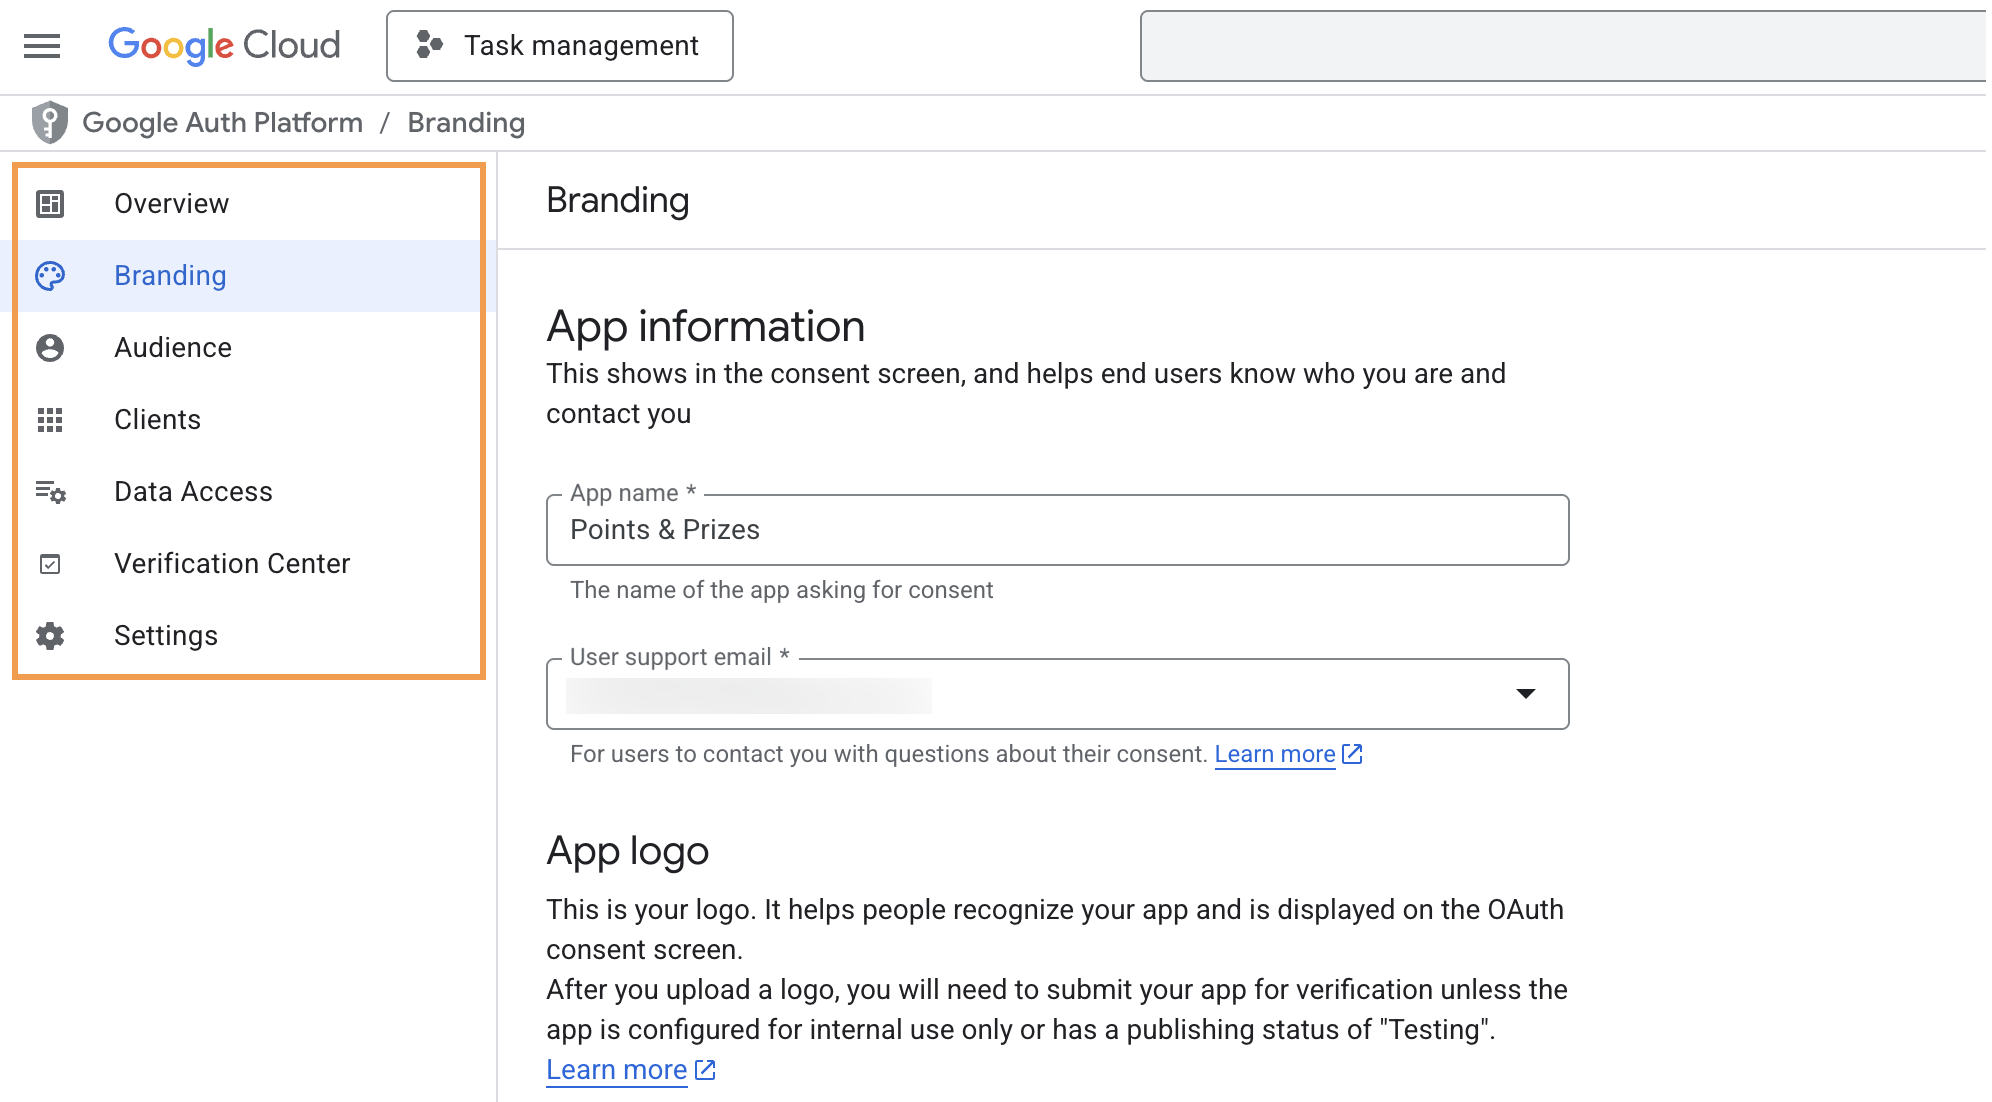Open the User support email dropdown

pos(1524,693)
